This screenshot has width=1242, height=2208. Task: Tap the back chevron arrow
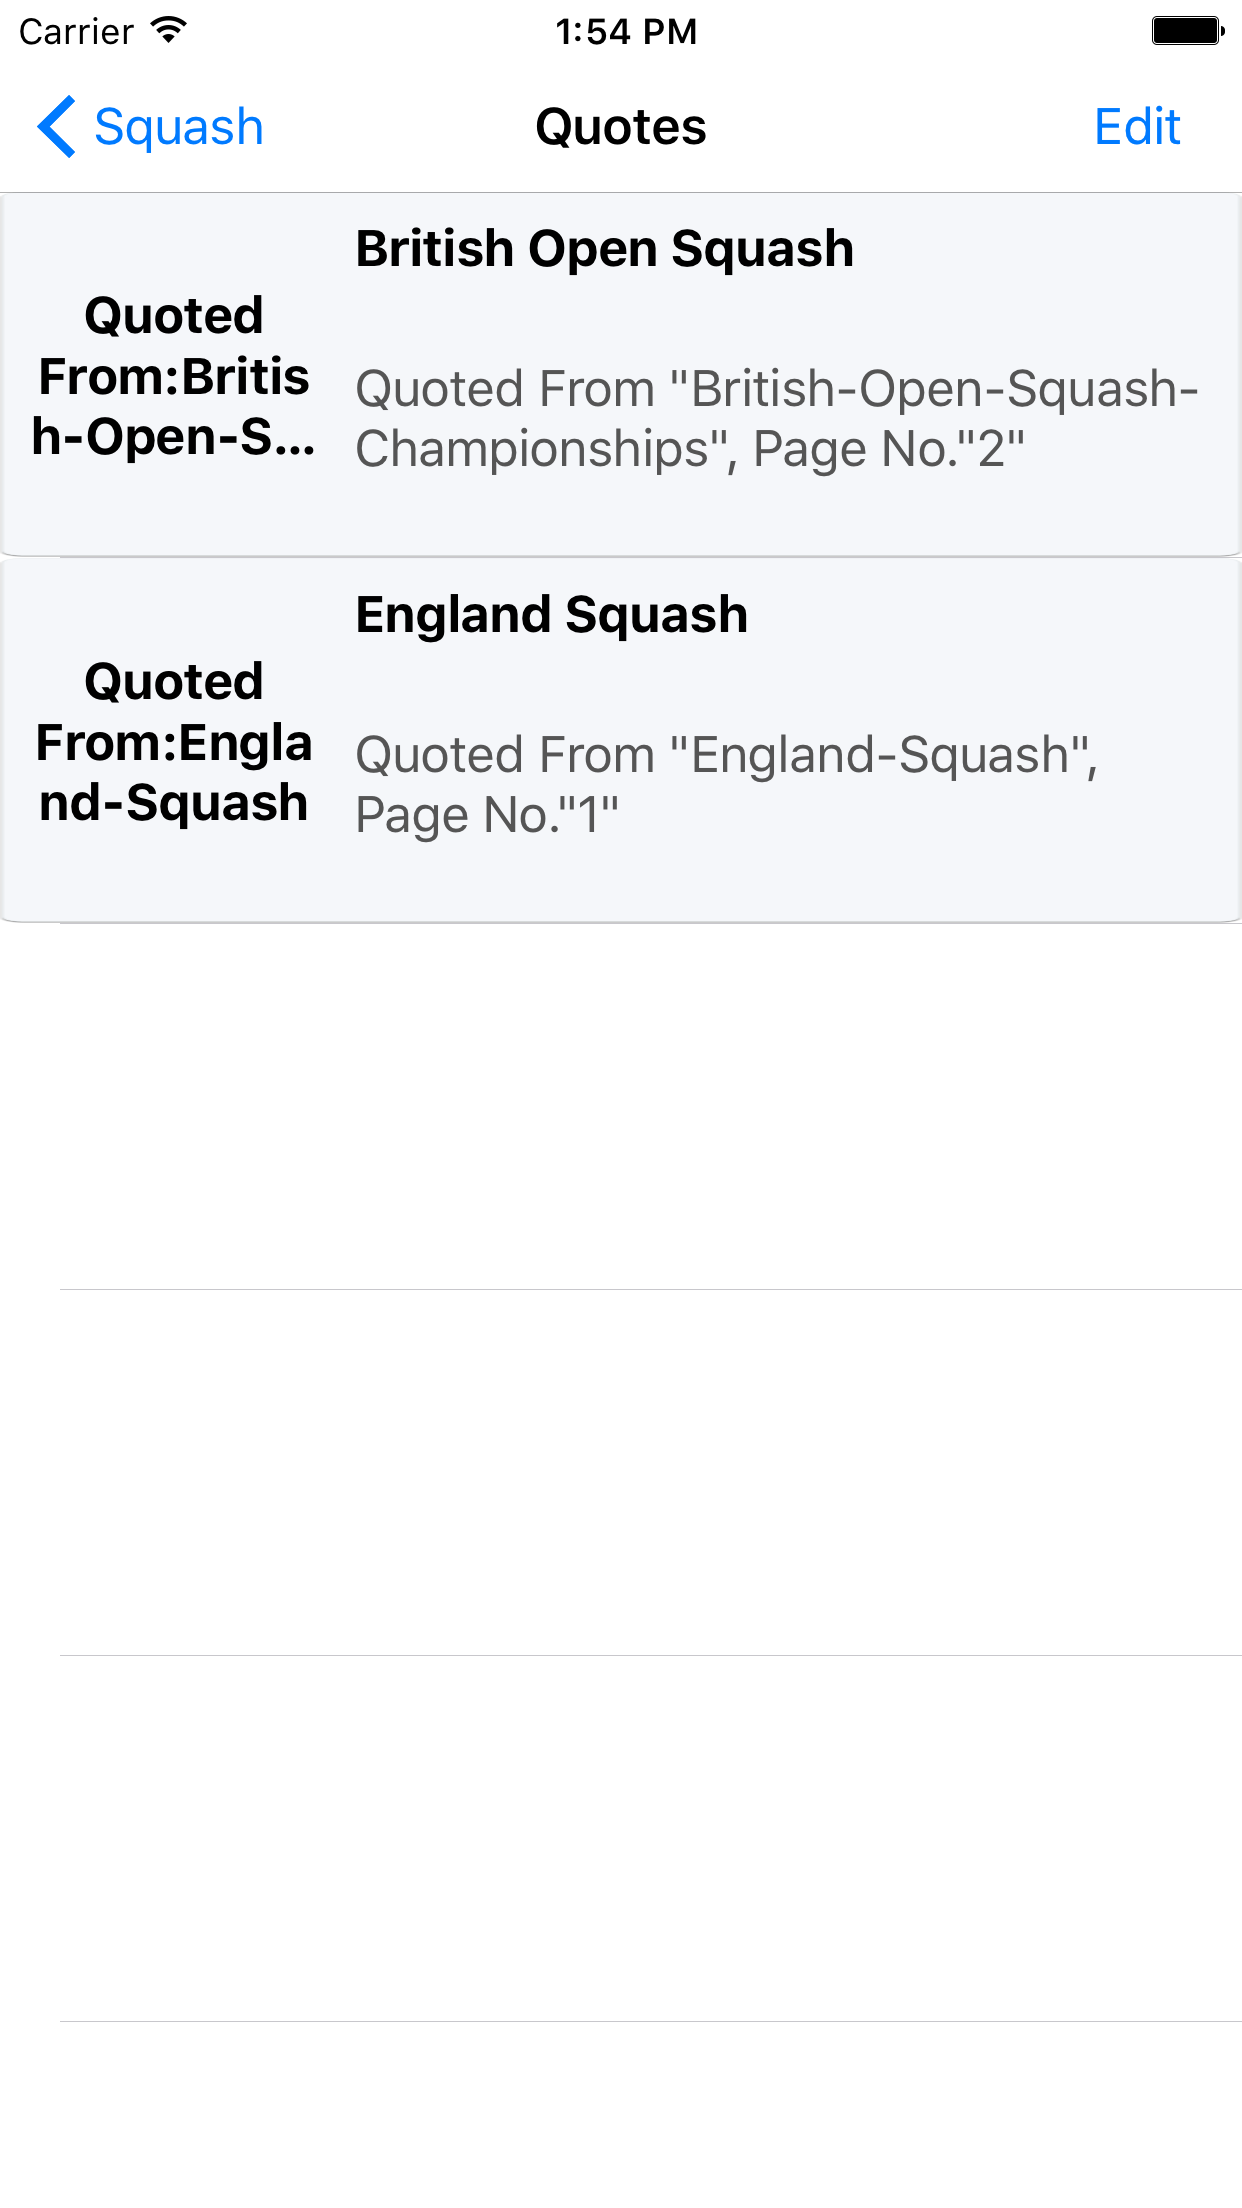[57, 127]
